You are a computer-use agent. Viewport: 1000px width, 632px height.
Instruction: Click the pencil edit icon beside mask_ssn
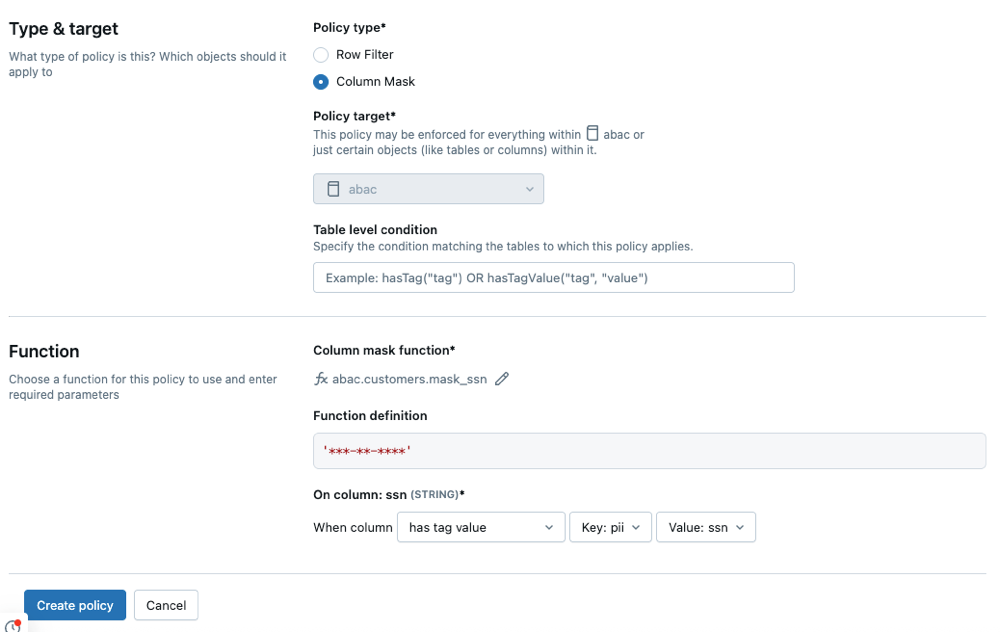502,379
